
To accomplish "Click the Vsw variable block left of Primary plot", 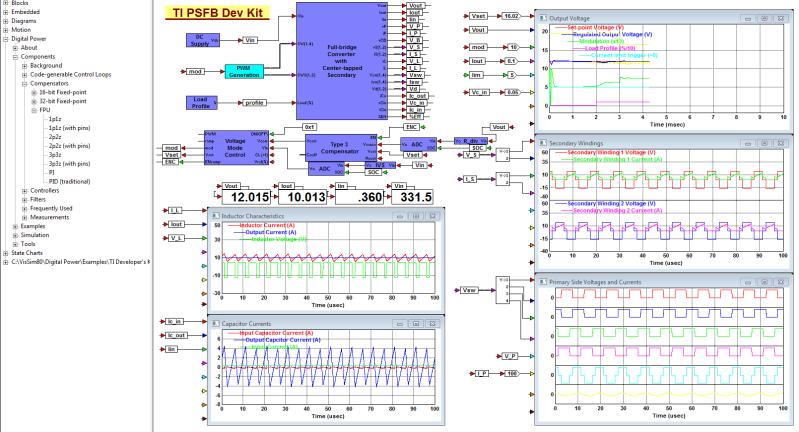I will tap(469, 290).
